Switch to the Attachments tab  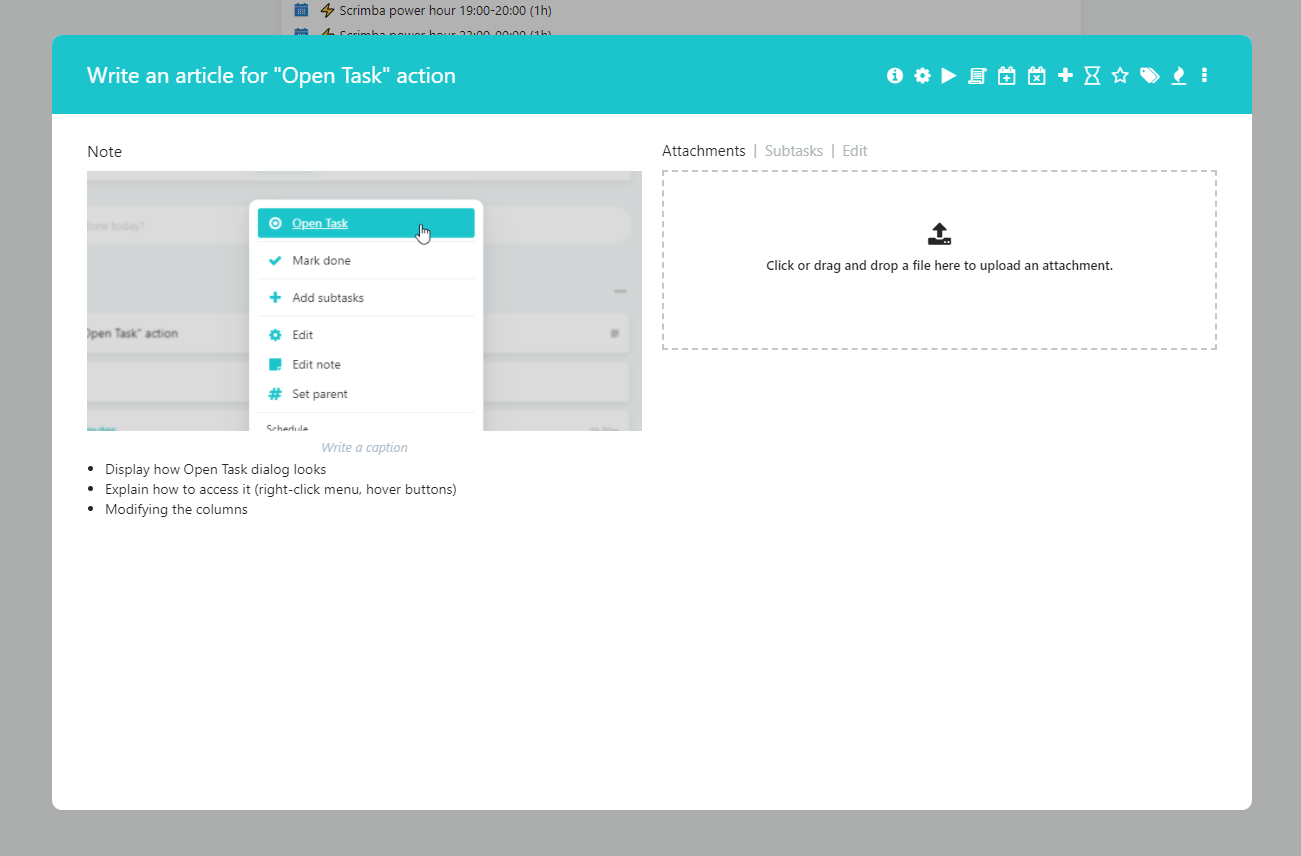pyautogui.click(x=704, y=151)
